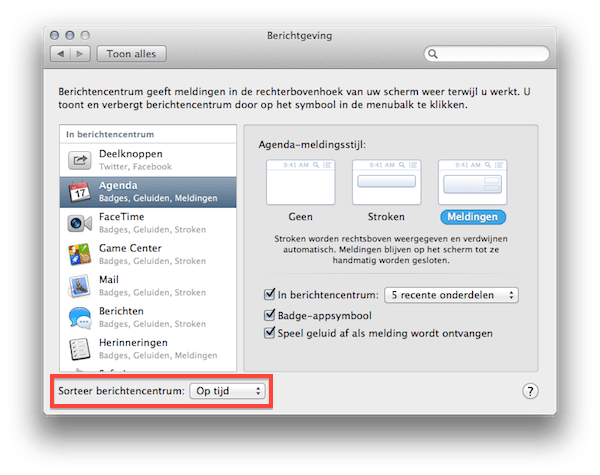Select Berichten in the app list
Screen dimensions: 600x475
pyautogui.click(x=148, y=318)
